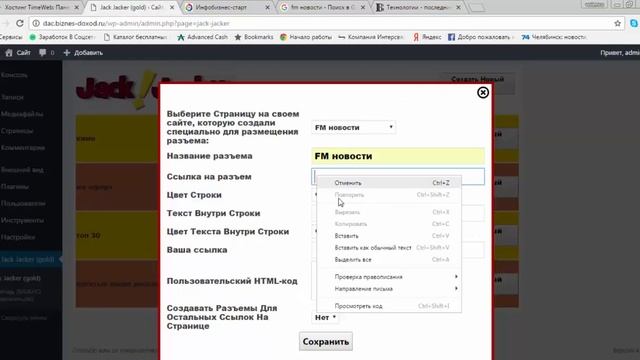Open Консоль in the WordPress sidebar
The width and height of the screenshot is (640, 360).
(x=15, y=75)
